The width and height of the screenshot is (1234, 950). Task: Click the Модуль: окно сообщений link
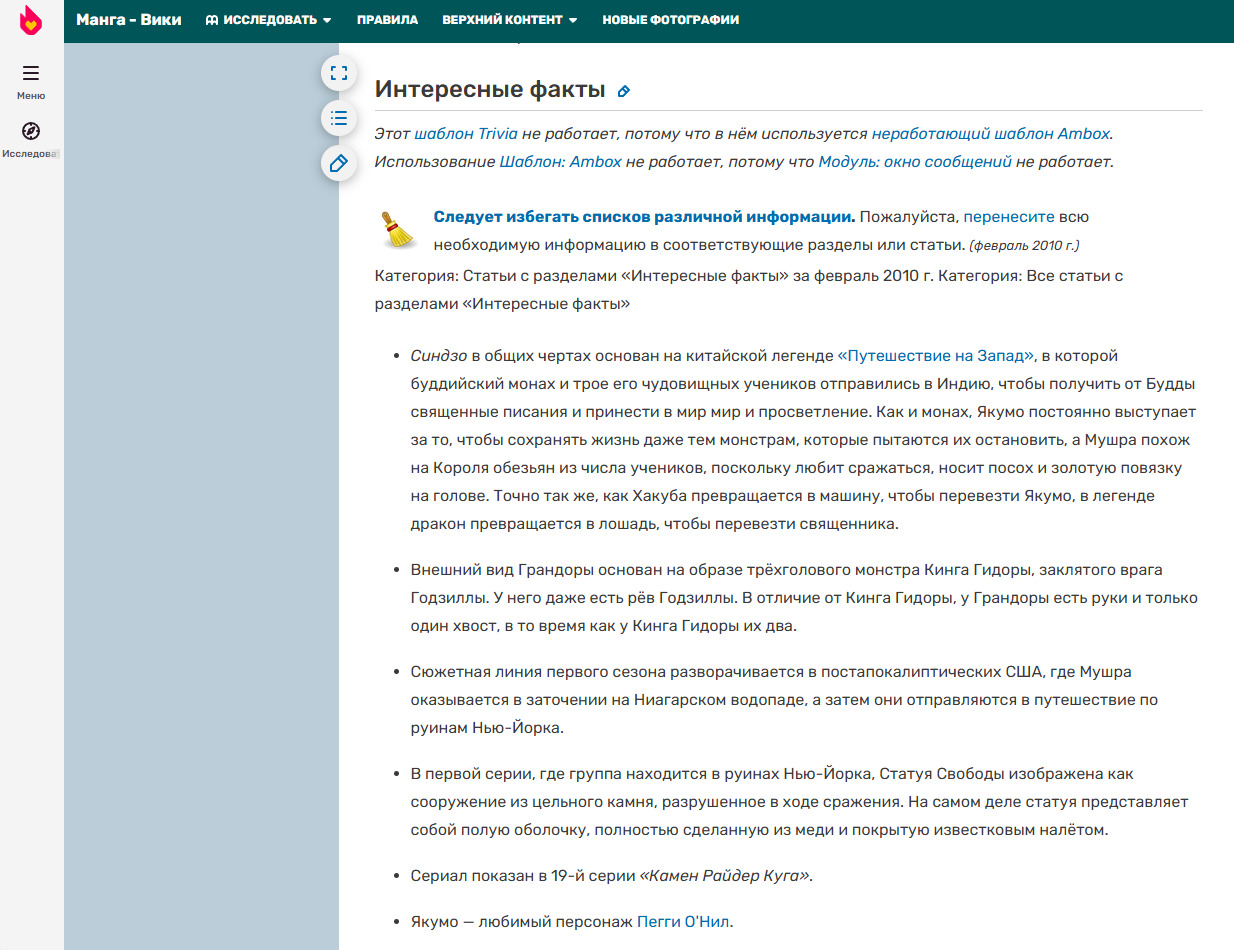point(914,162)
